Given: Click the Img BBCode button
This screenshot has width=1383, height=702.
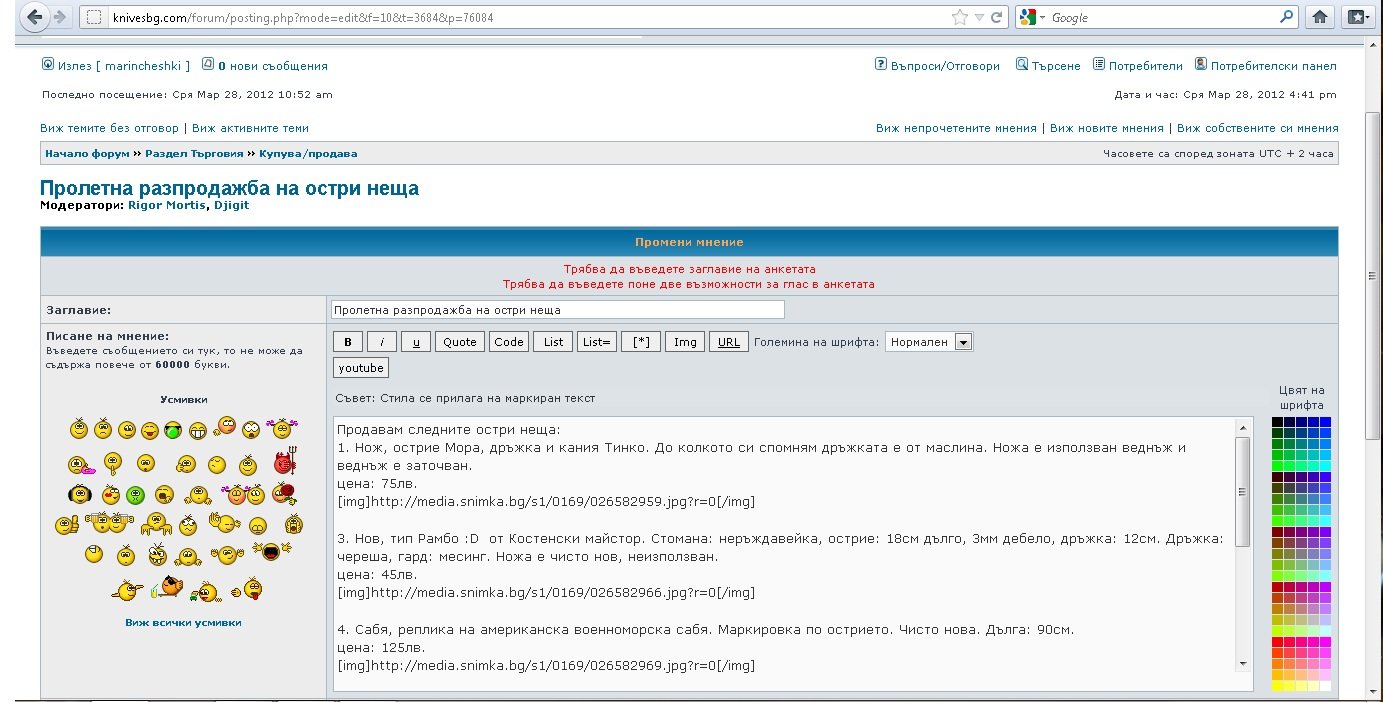Looking at the screenshot, I should click(x=685, y=342).
